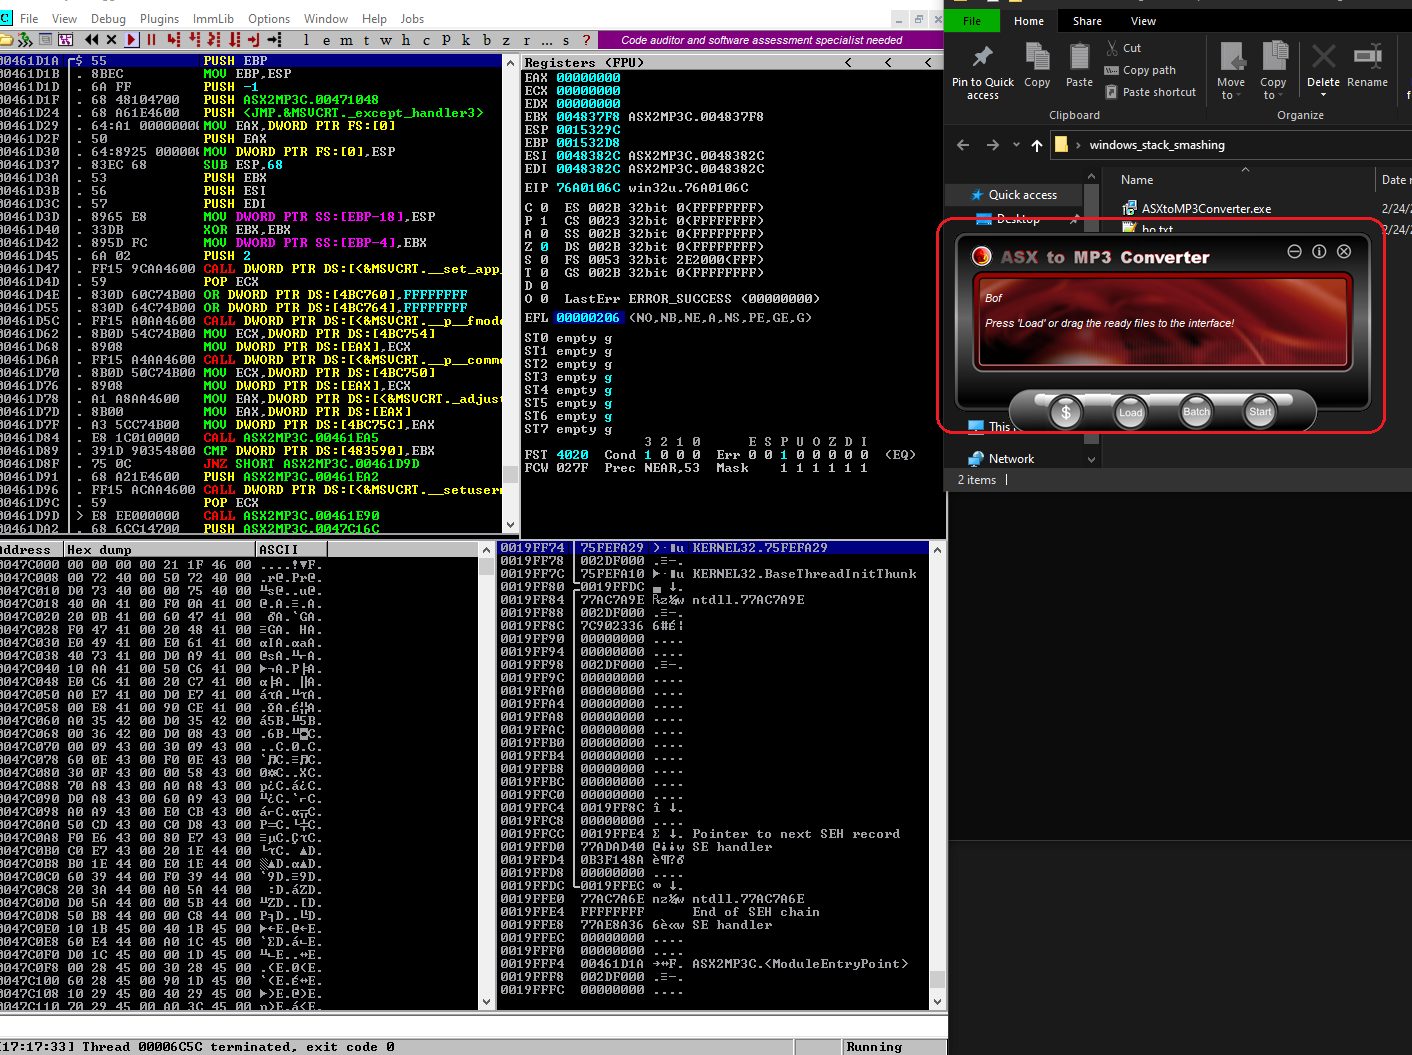Viewport: 1412px width, 1055px height.
Task: Click Paste shortcut in the ribbon
Action: pyautogui.click(x=1150, y=92)
